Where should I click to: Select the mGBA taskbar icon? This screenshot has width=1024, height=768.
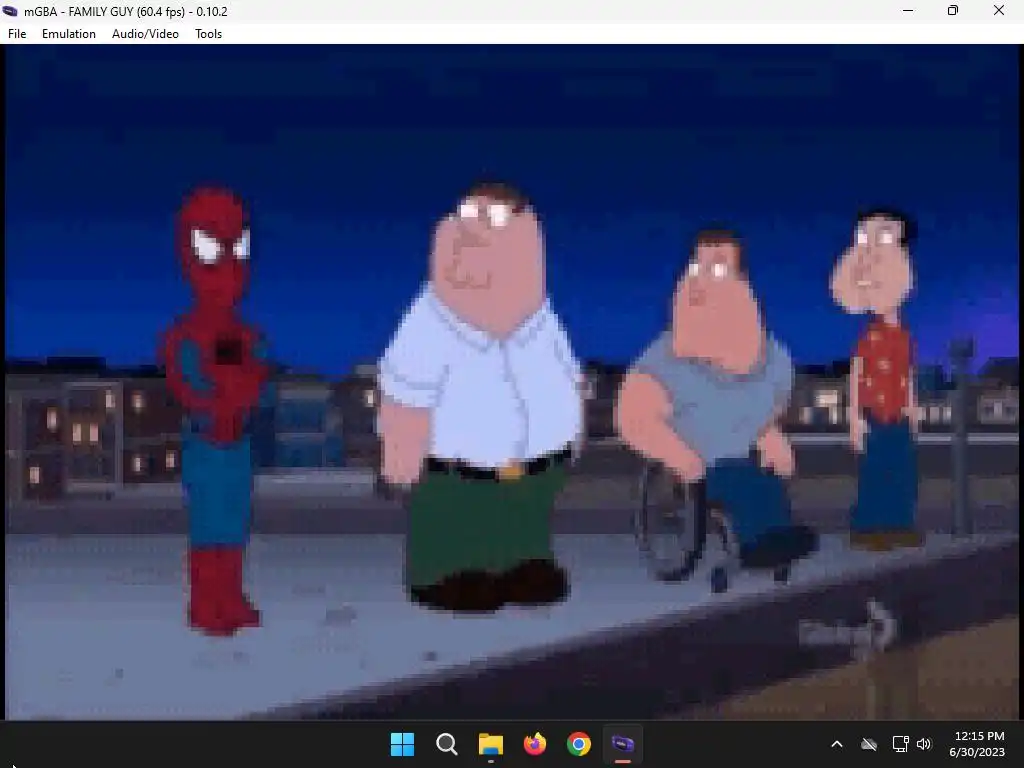623,744
